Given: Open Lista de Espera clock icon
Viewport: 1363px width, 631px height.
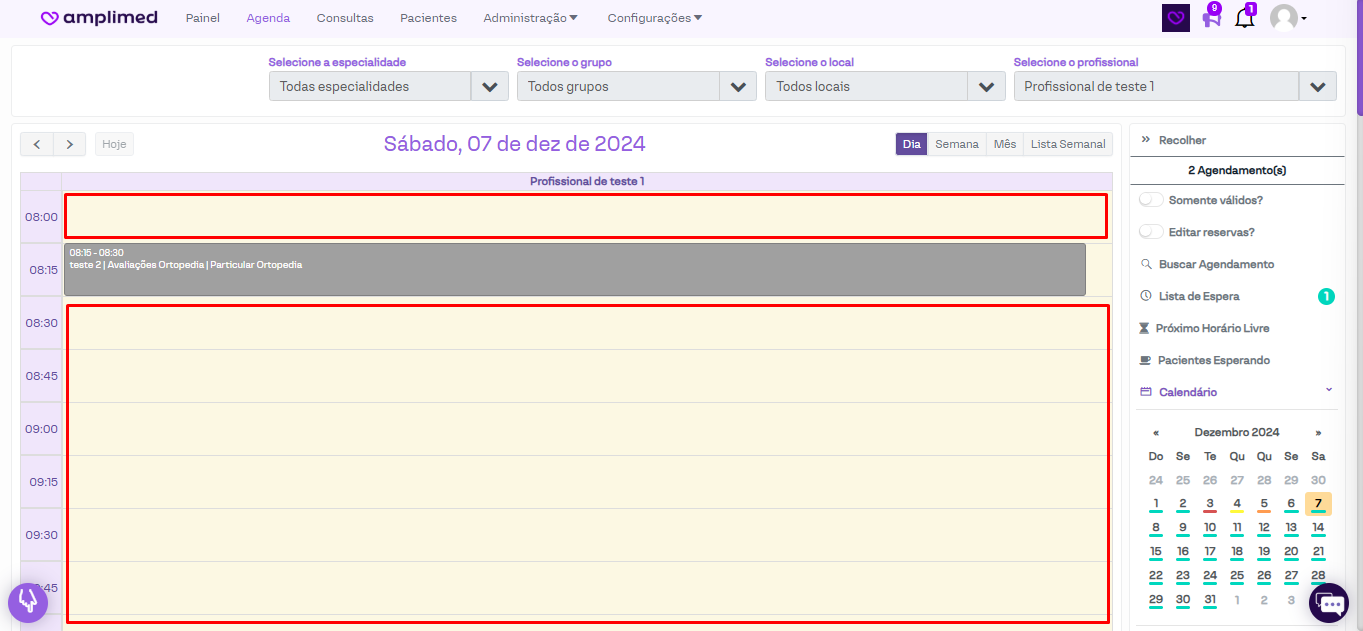Looking at the screenshot, I should (x=1146, y=296).
